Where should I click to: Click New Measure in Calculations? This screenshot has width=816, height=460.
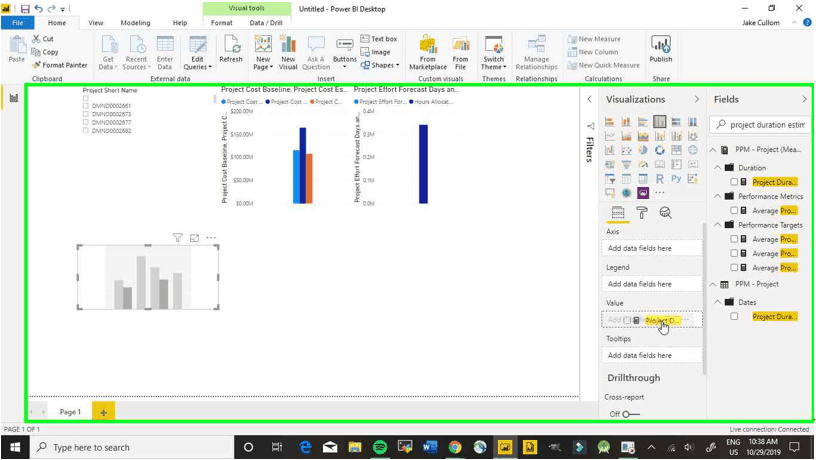point(594,39)
